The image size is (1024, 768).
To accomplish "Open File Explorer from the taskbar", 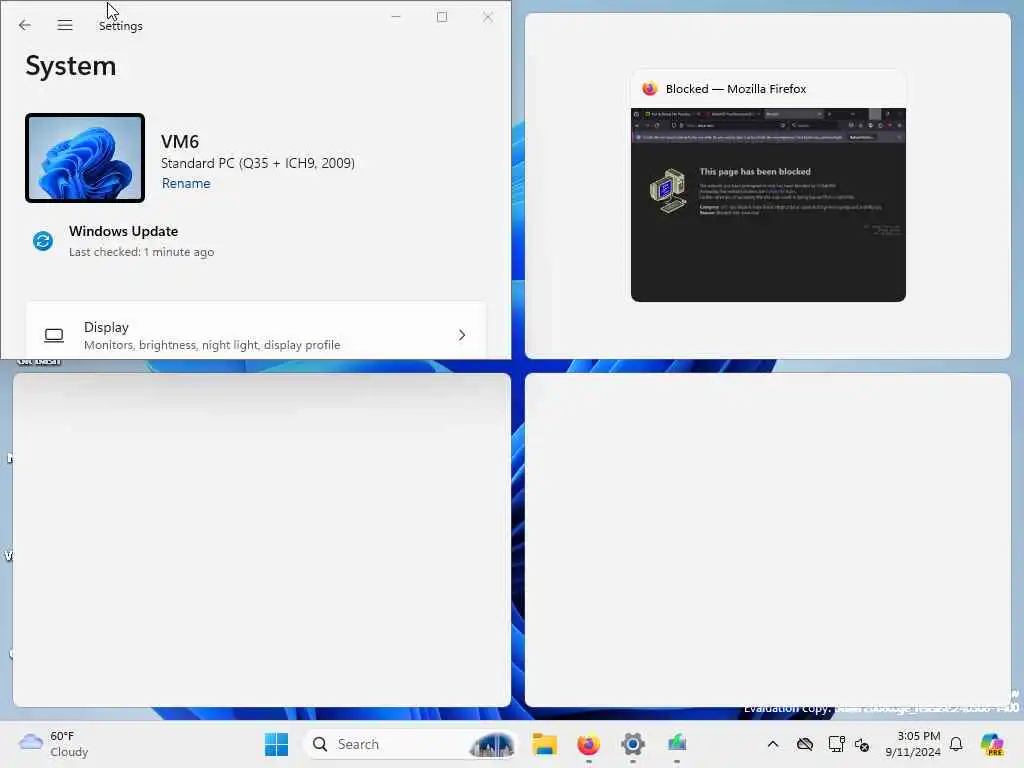I will tap(544, 744).
